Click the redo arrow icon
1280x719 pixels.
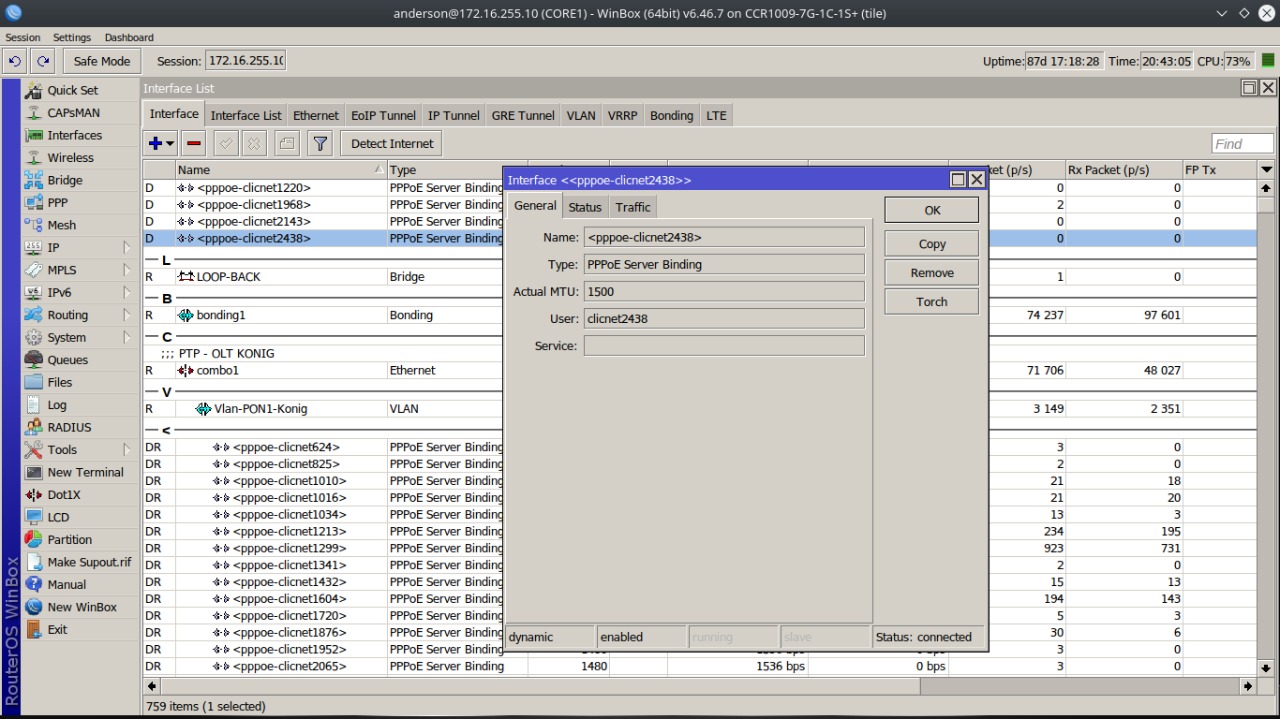point(43,61)
